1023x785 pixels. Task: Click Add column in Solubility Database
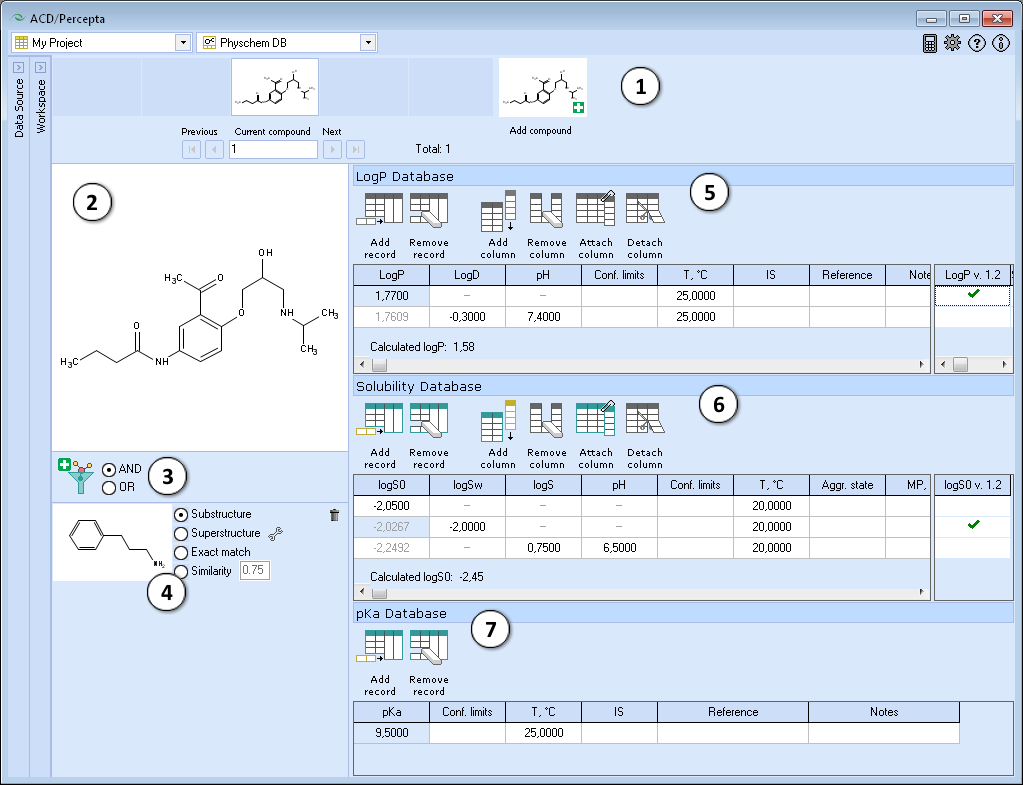(x=498, y=436)
